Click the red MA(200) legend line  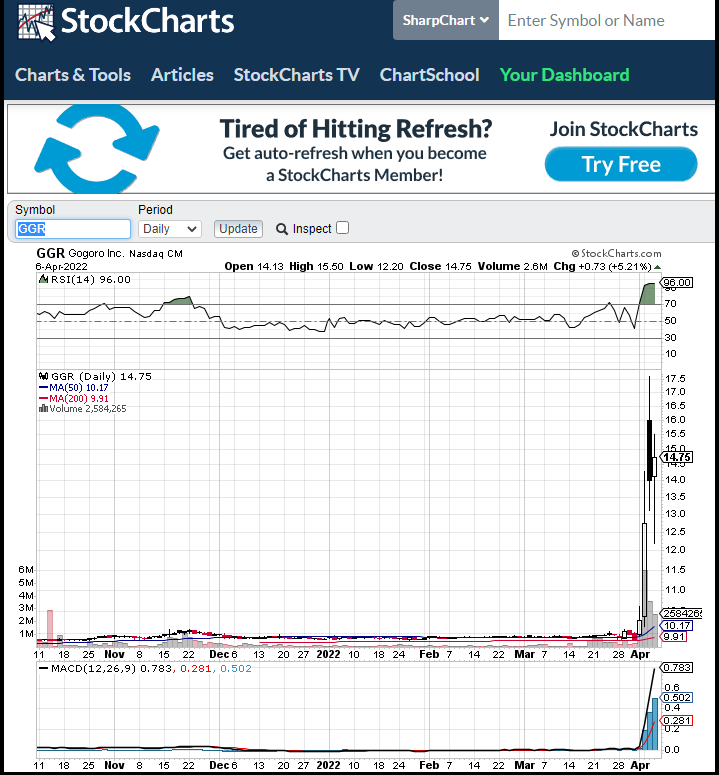click(43, 398)
